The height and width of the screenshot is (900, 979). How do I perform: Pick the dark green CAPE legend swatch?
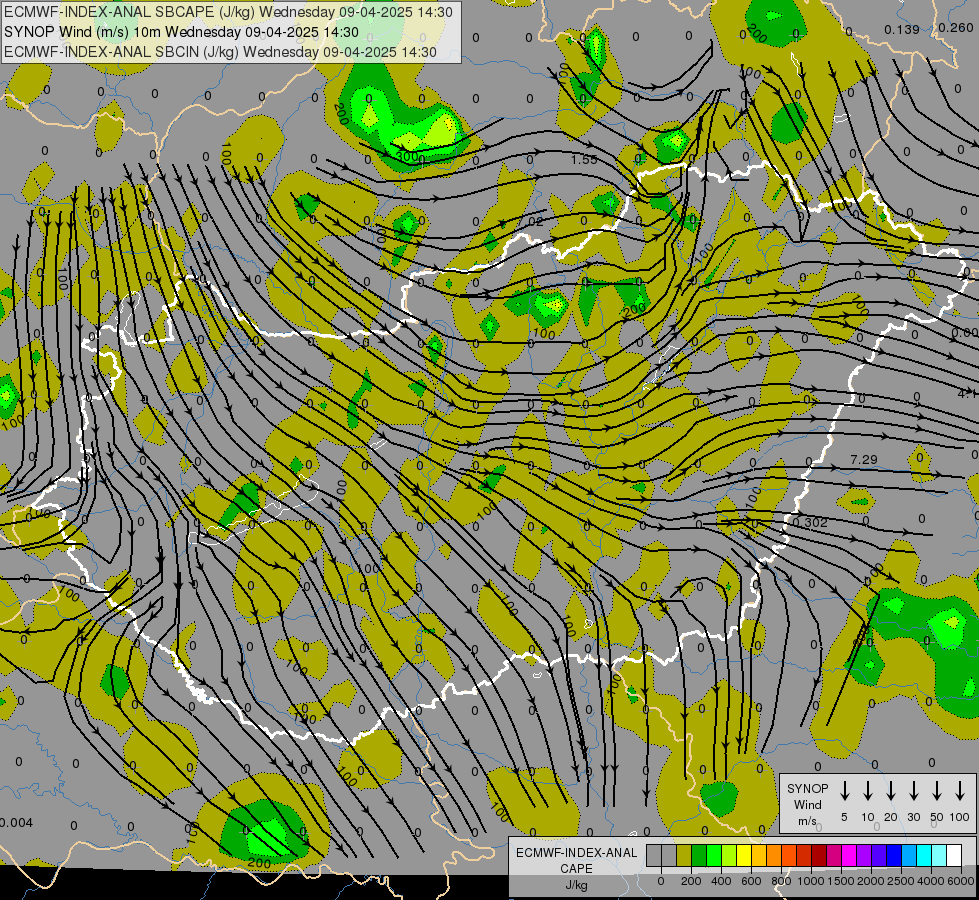click(x=699, y=855)
